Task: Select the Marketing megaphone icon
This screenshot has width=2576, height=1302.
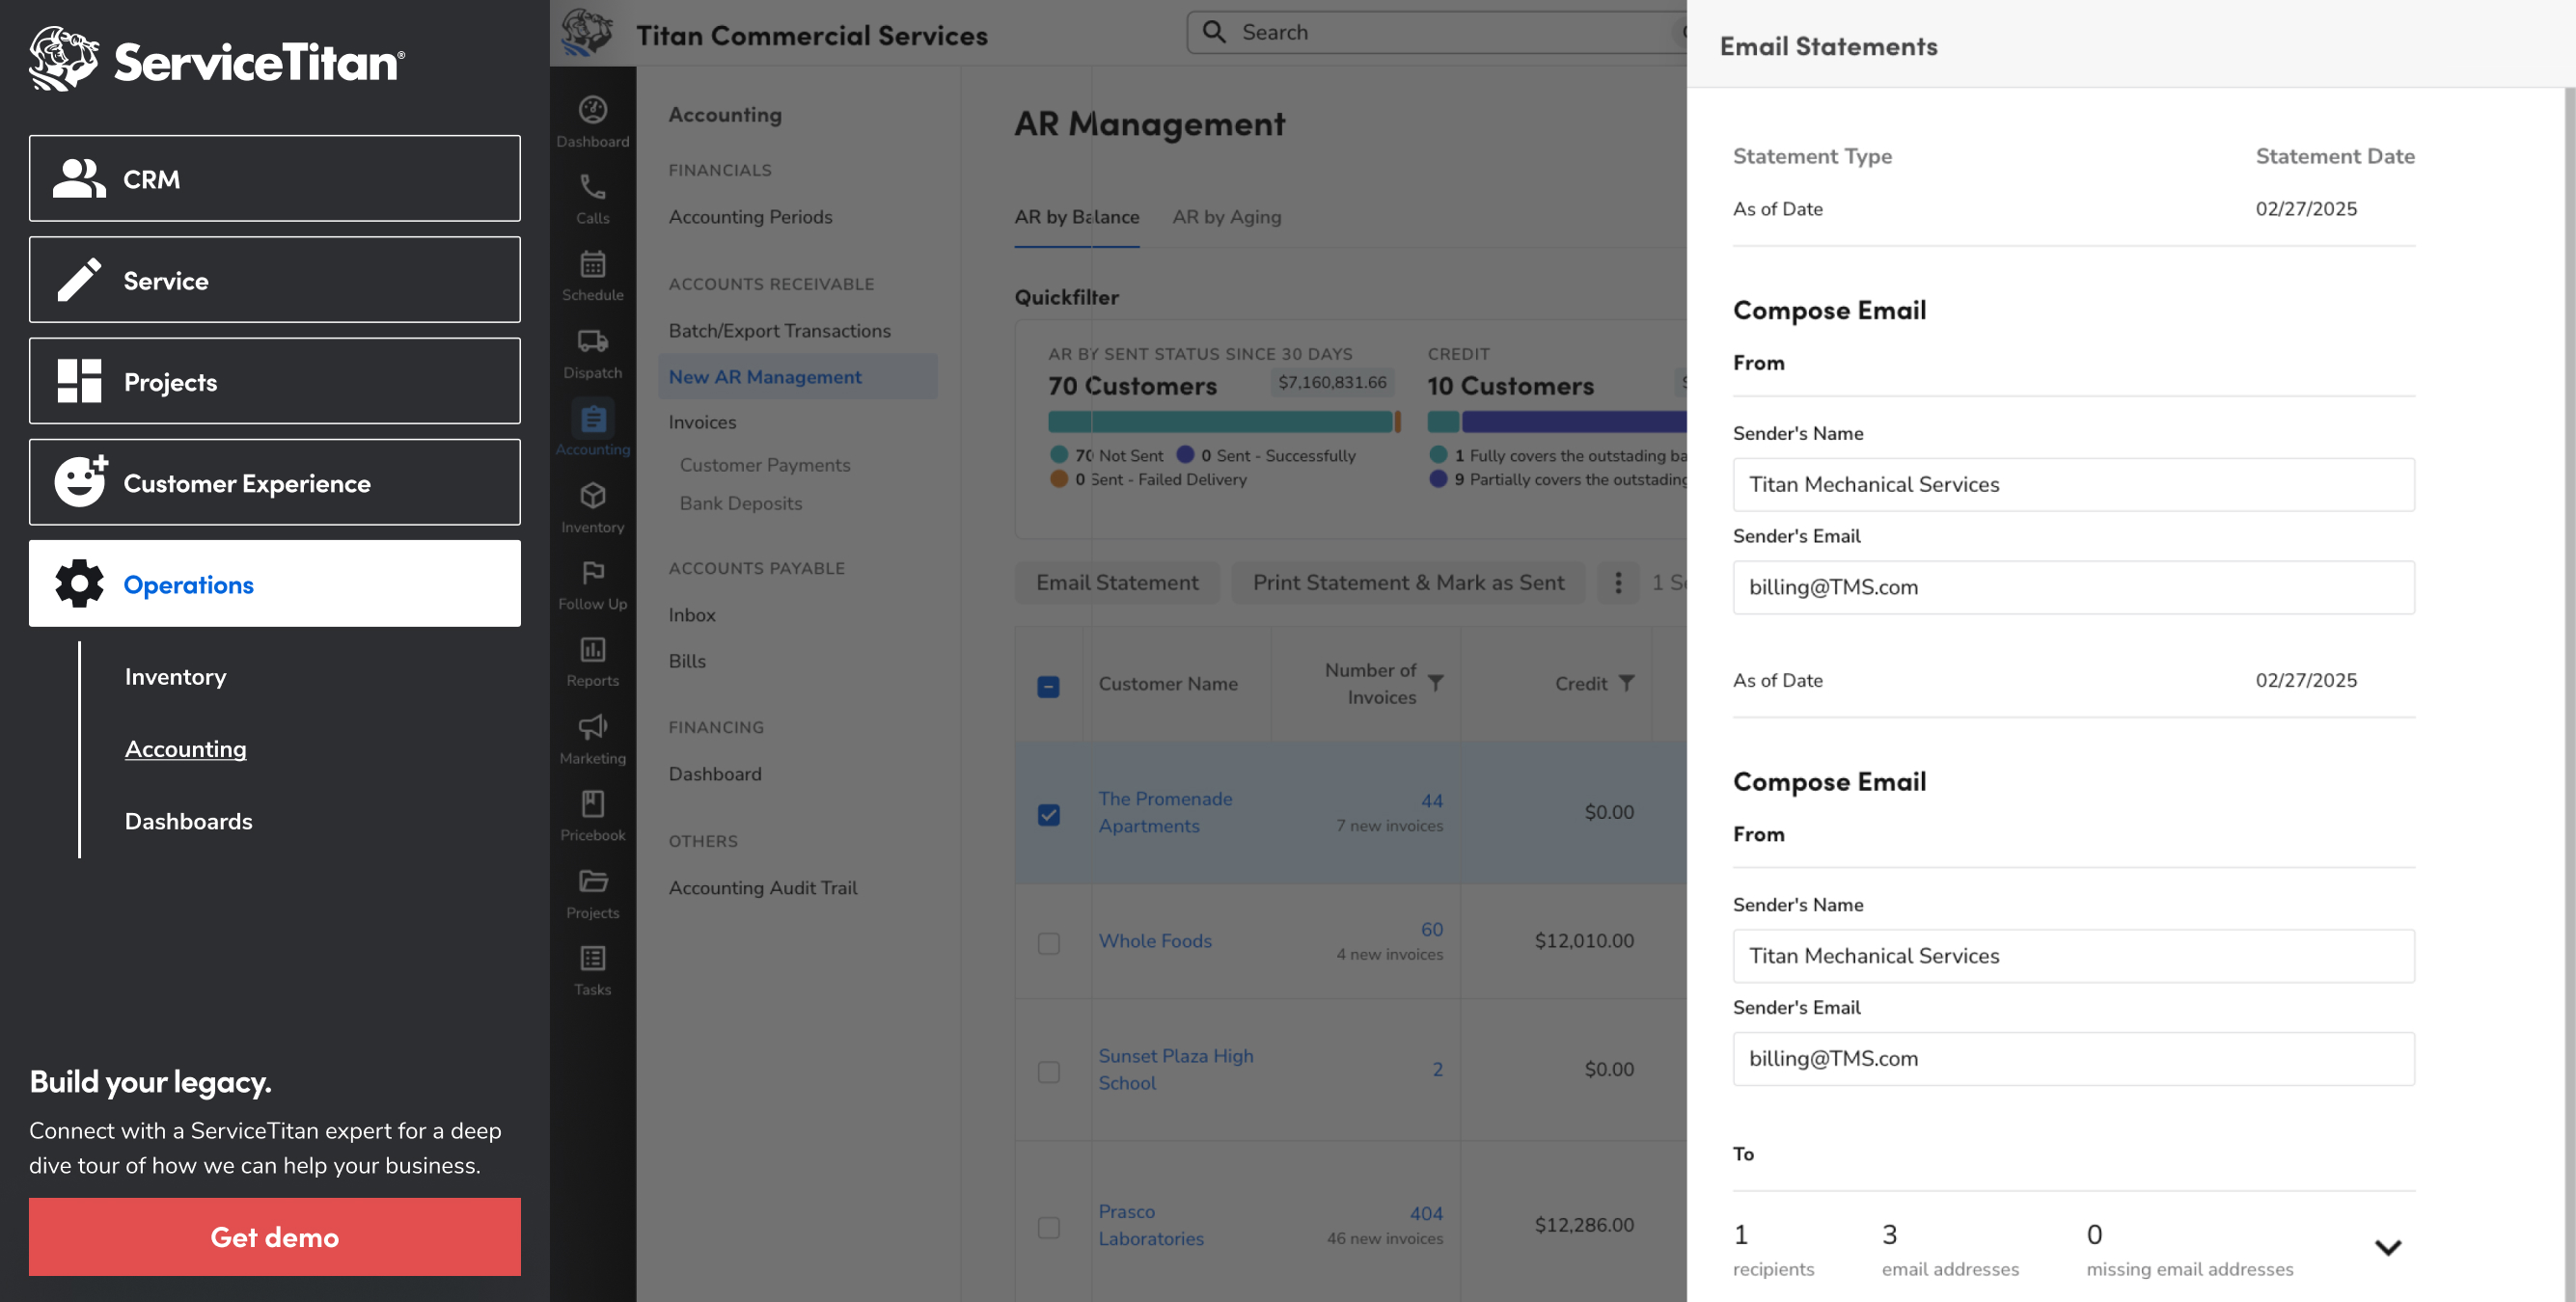Action: pos(592,728)
